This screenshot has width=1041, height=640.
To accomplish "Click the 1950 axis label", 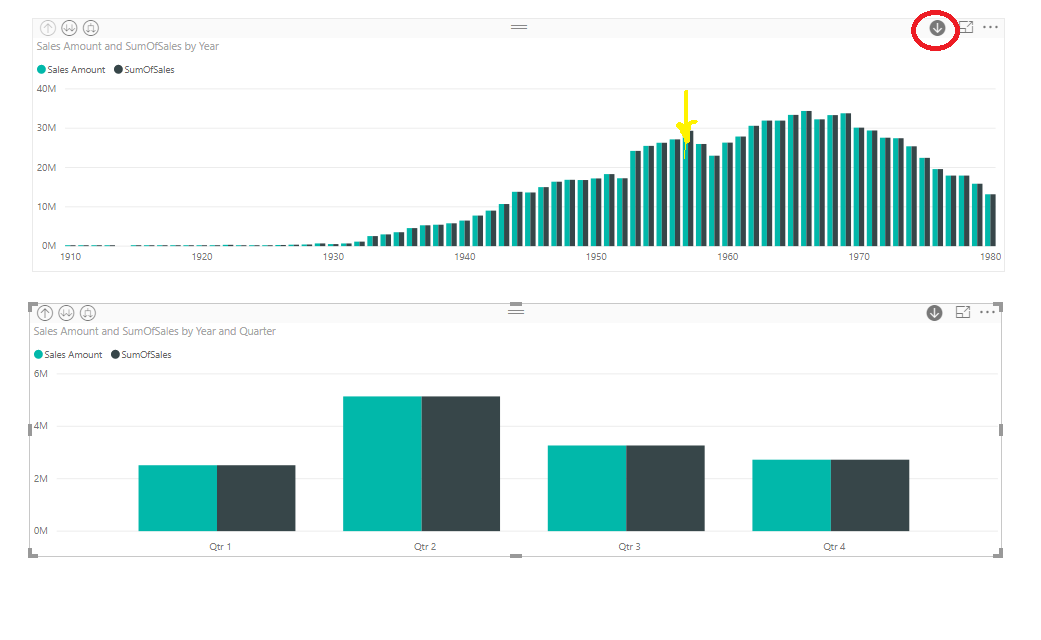I will pos(596,257).
